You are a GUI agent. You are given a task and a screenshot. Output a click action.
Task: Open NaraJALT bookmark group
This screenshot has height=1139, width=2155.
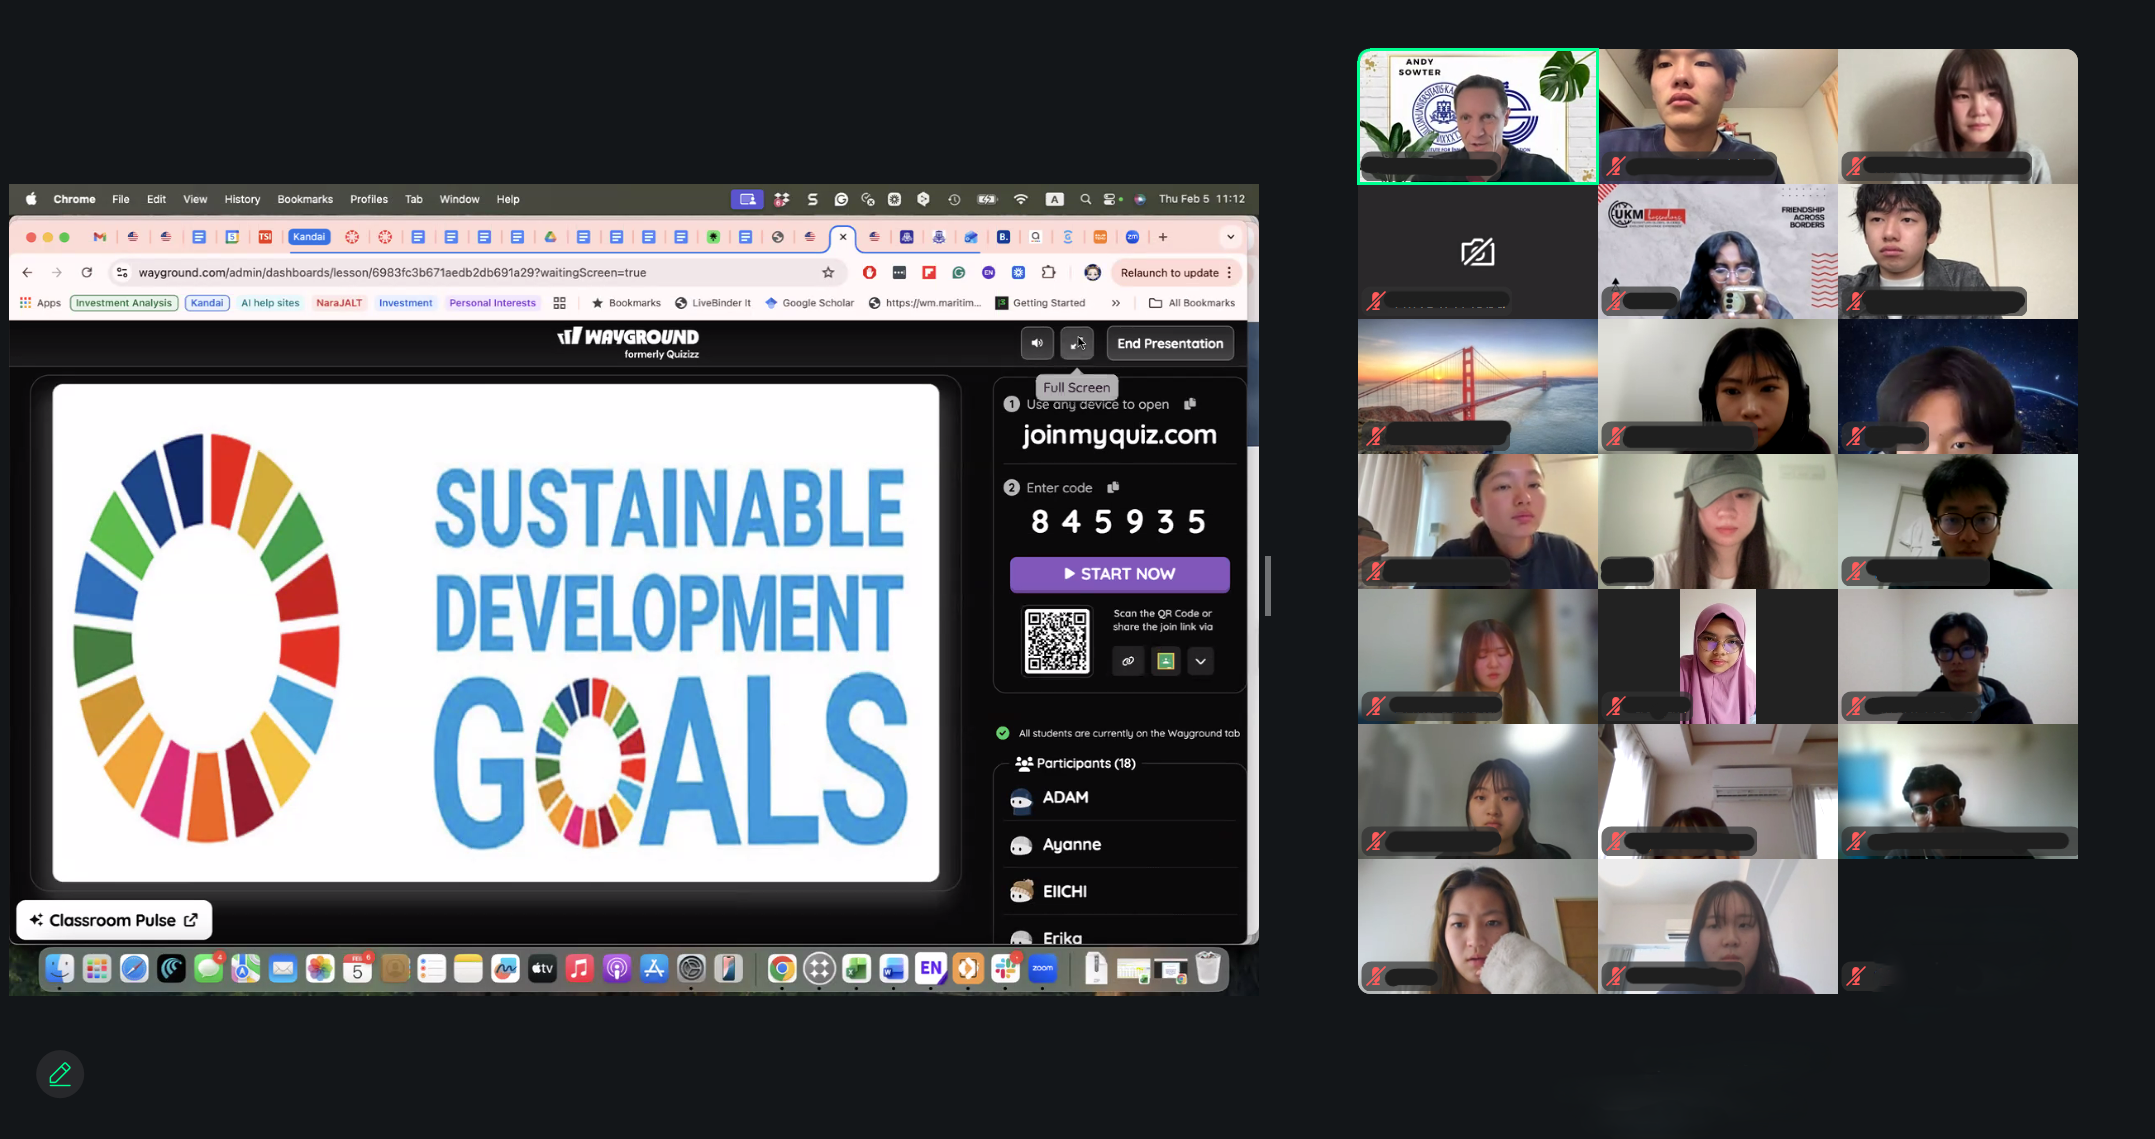[x=339, y=303]
